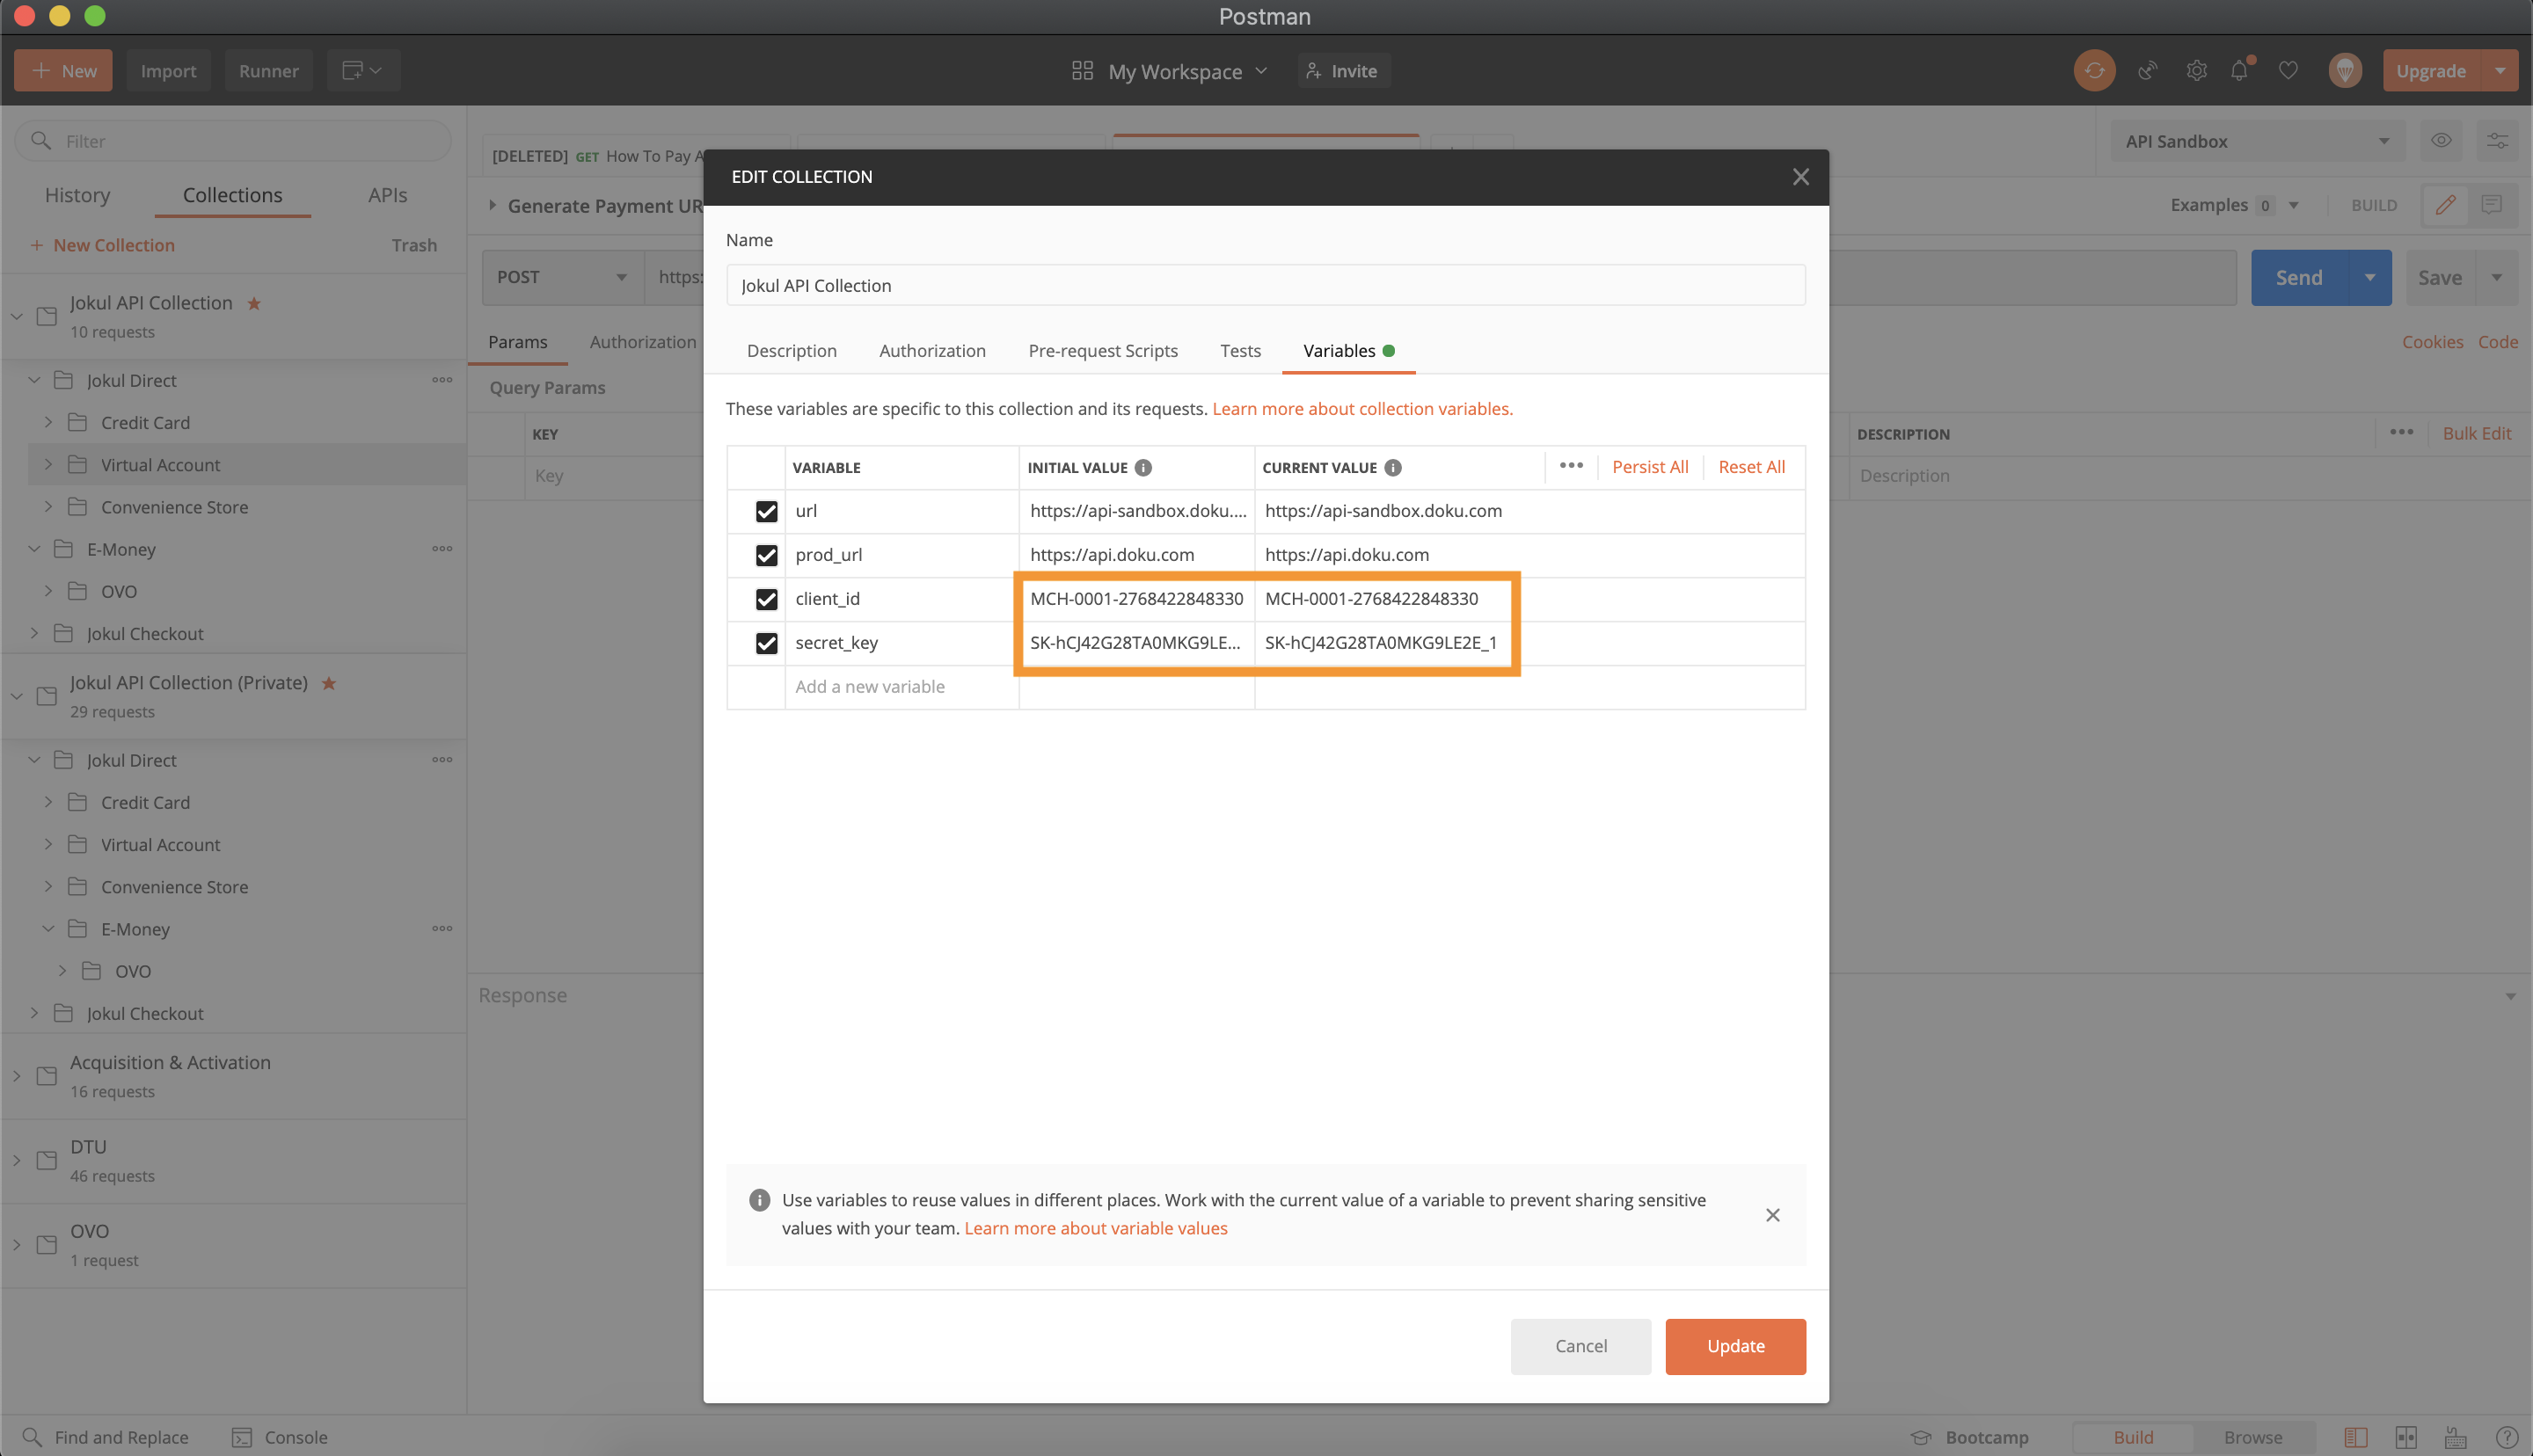Open Postman settings gear icon

[x=2196, y=71]
